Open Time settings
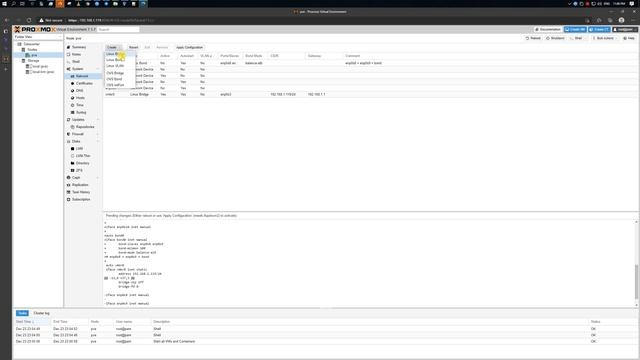The image size is (640, 360). (x=80, y=105)
